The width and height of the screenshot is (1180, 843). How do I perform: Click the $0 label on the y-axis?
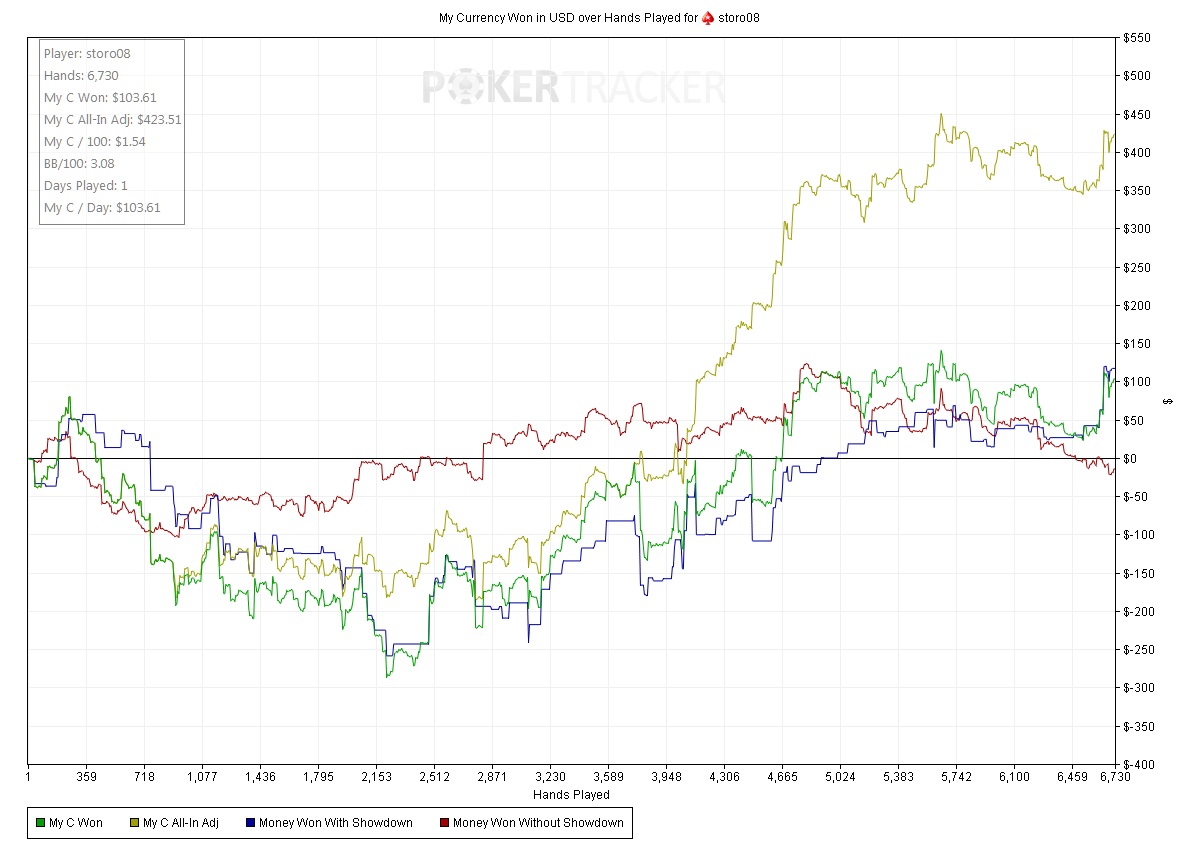click(x=1130, y=459)
